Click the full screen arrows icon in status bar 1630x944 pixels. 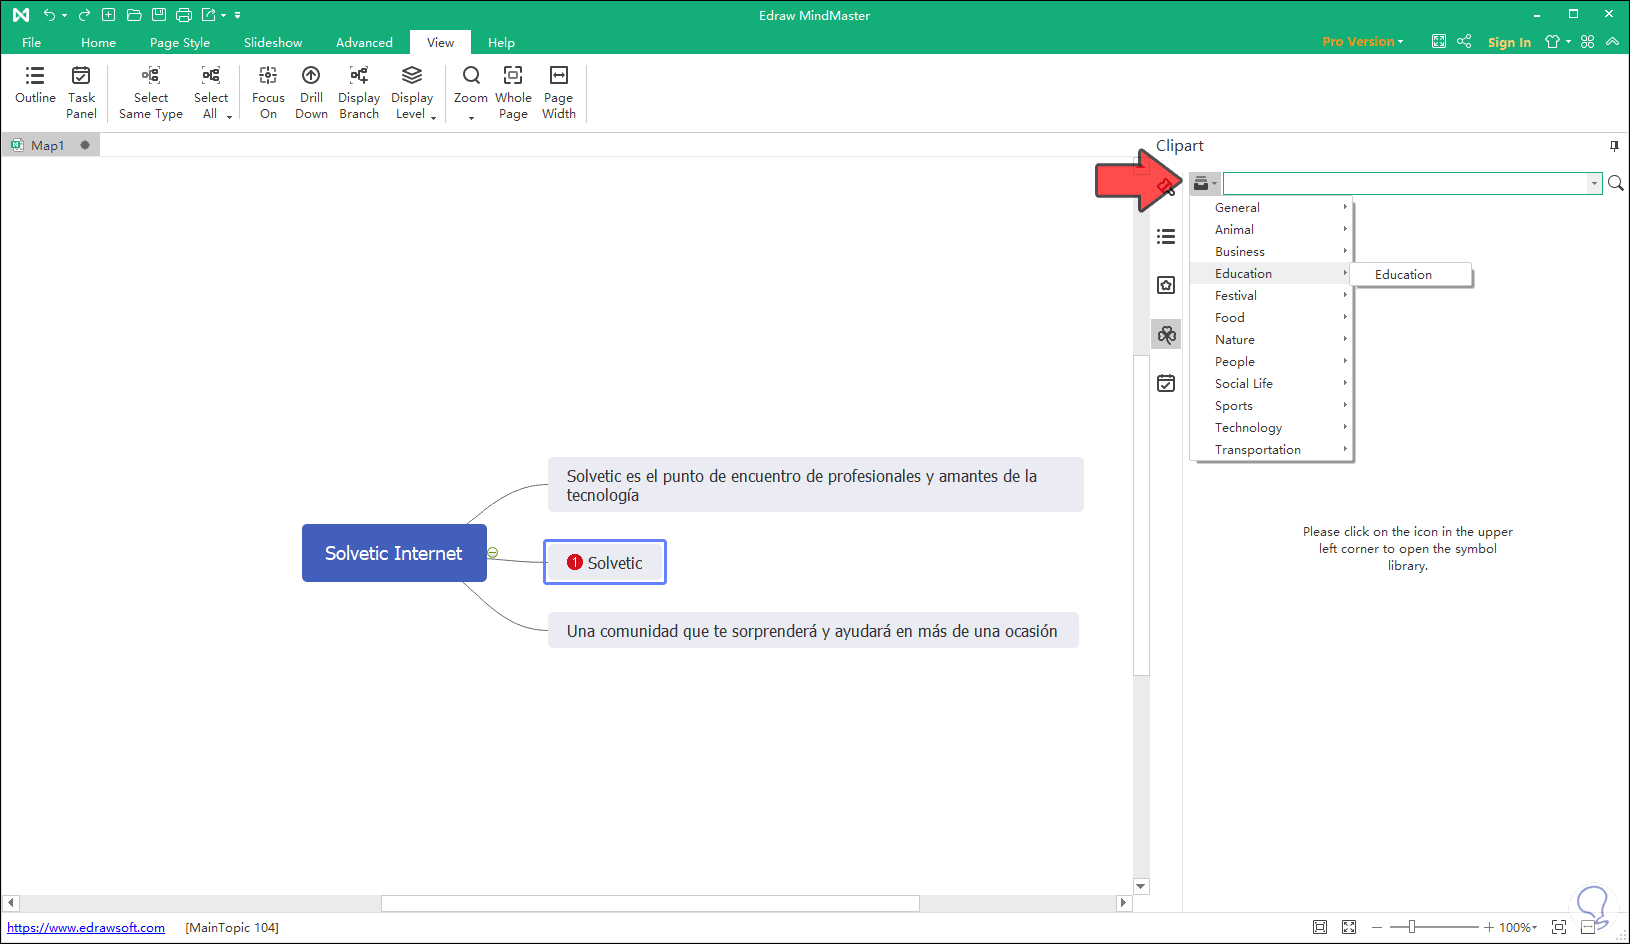[1349, 927]
